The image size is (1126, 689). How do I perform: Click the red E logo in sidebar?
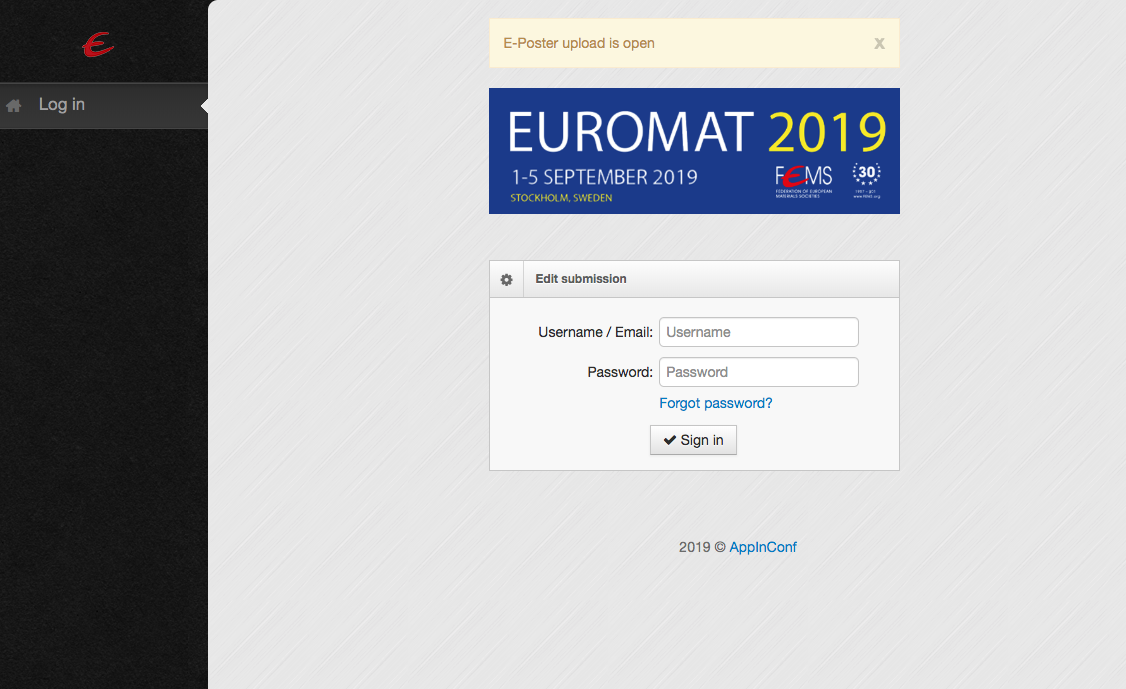point(98,45)
